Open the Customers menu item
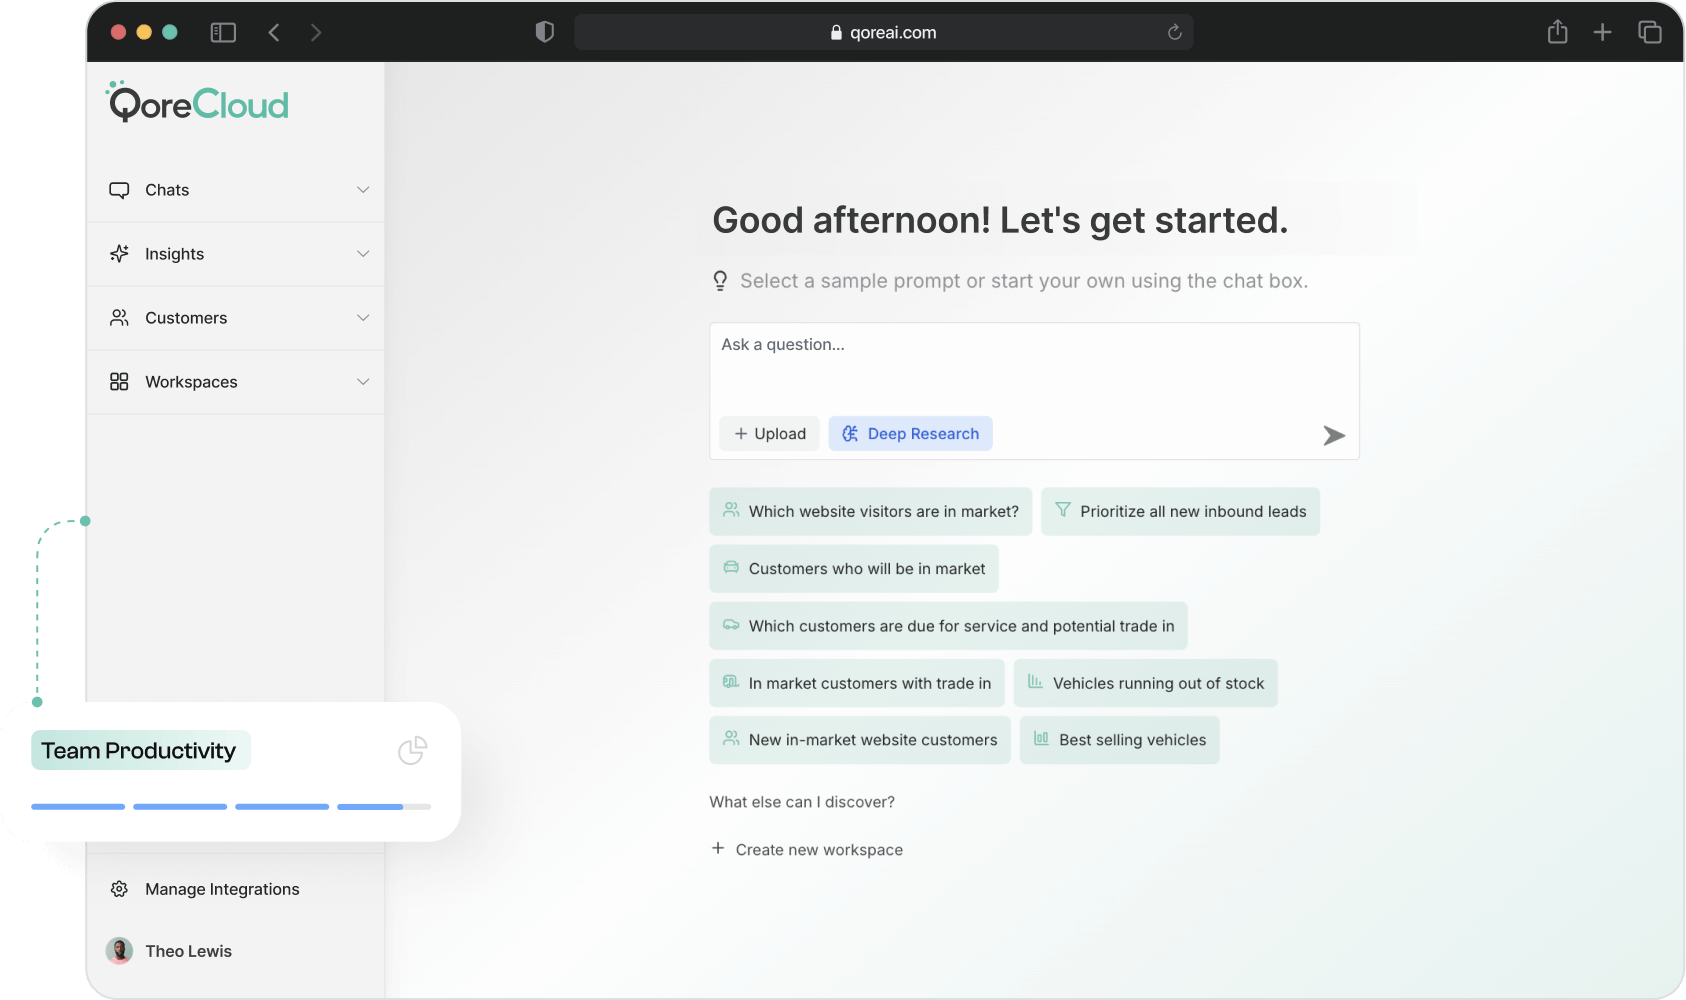 [186, 318]
